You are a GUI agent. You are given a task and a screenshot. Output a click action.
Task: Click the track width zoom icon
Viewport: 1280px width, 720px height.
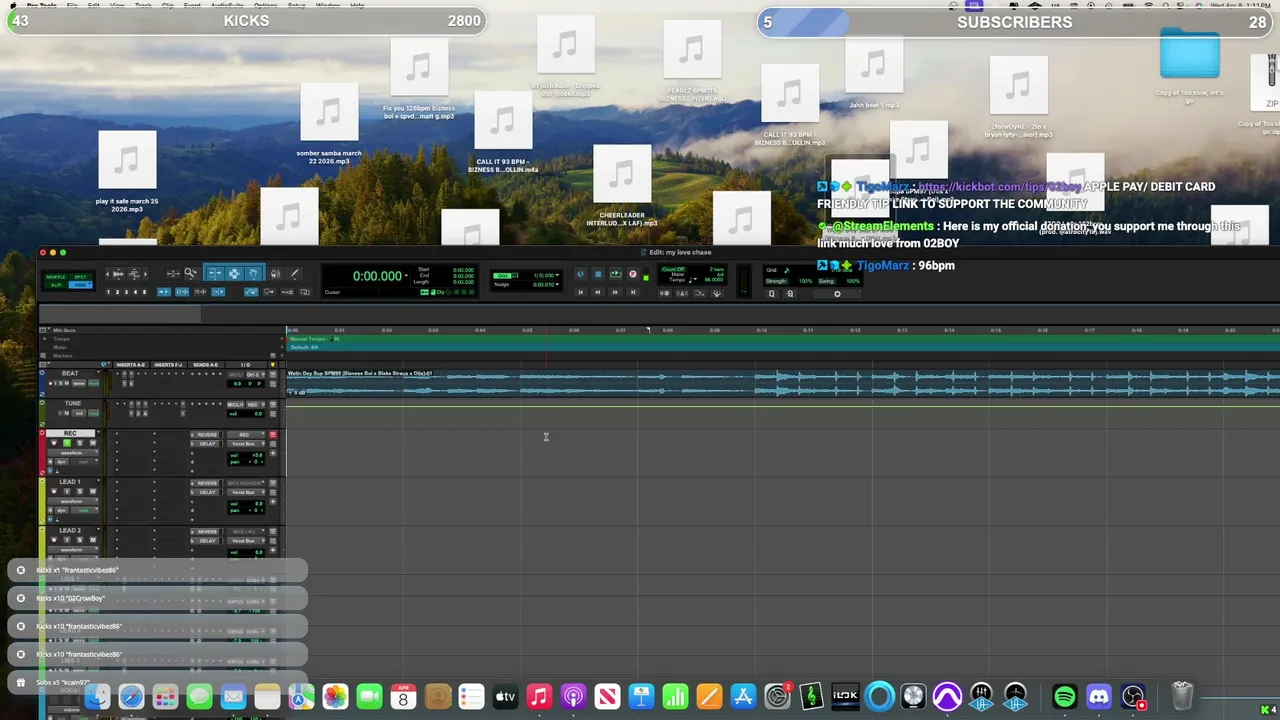tap(173, 274)
